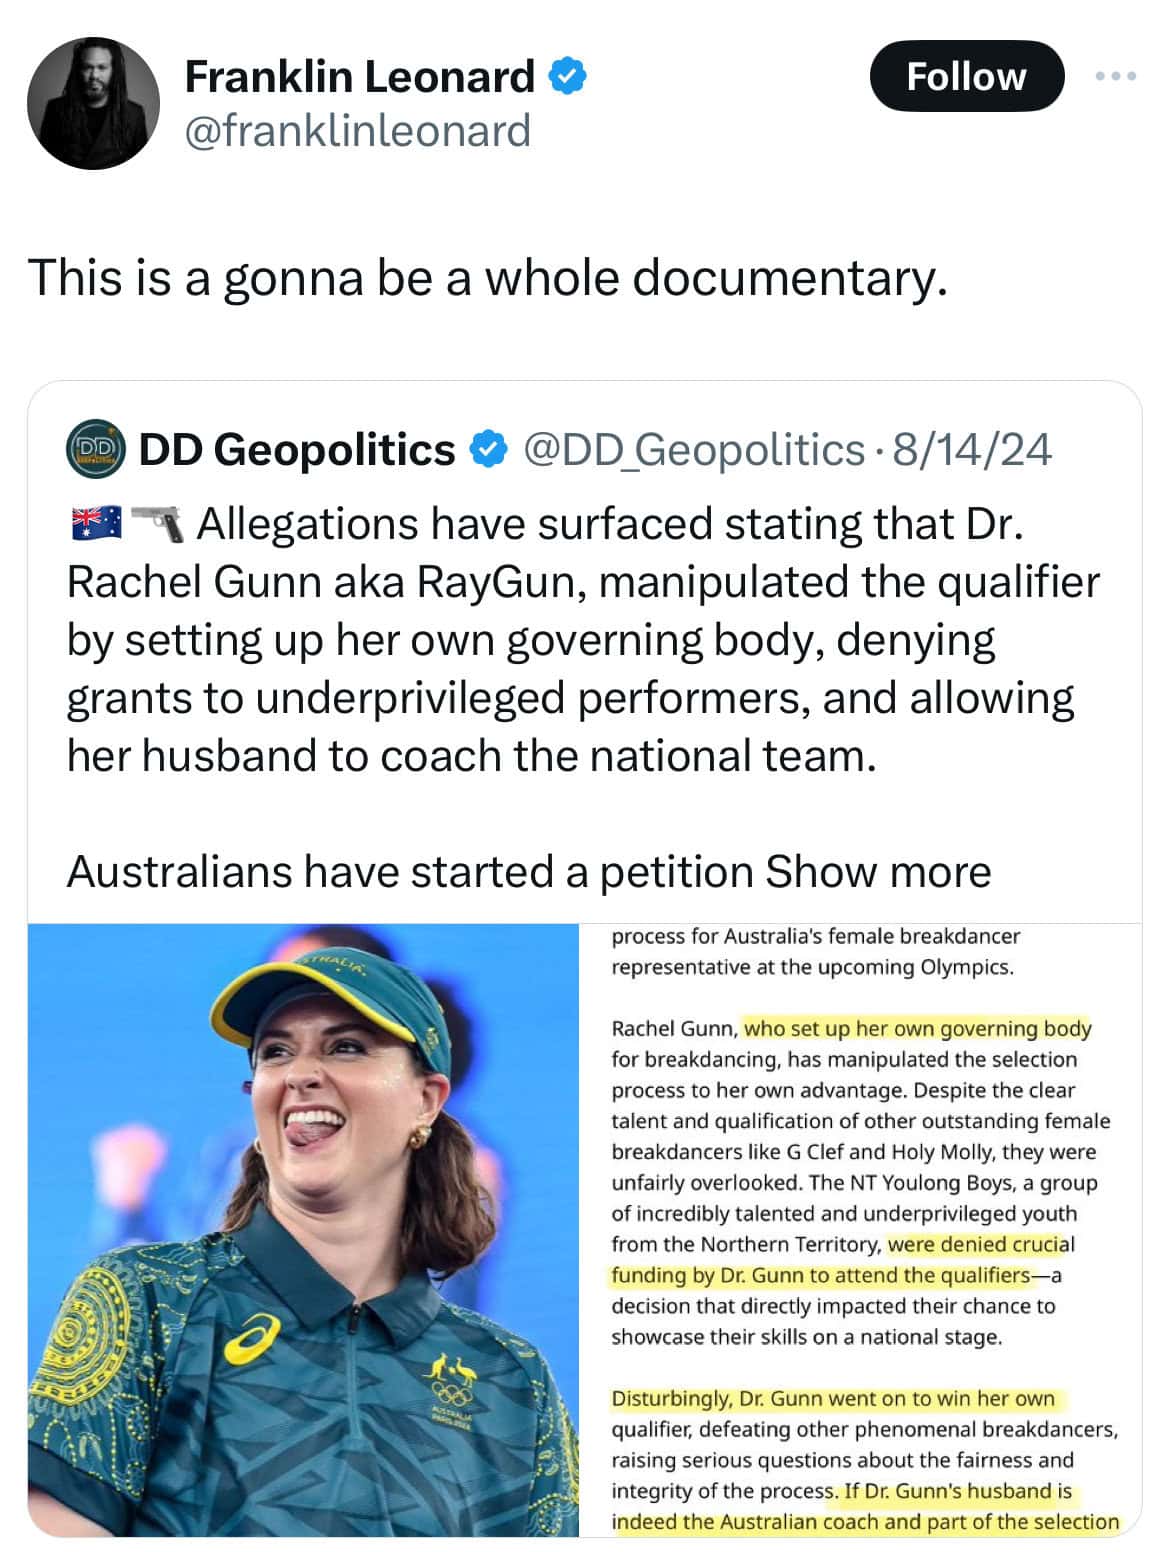Open the photo of the breakdancer in visor

[x=303, y=1229]
